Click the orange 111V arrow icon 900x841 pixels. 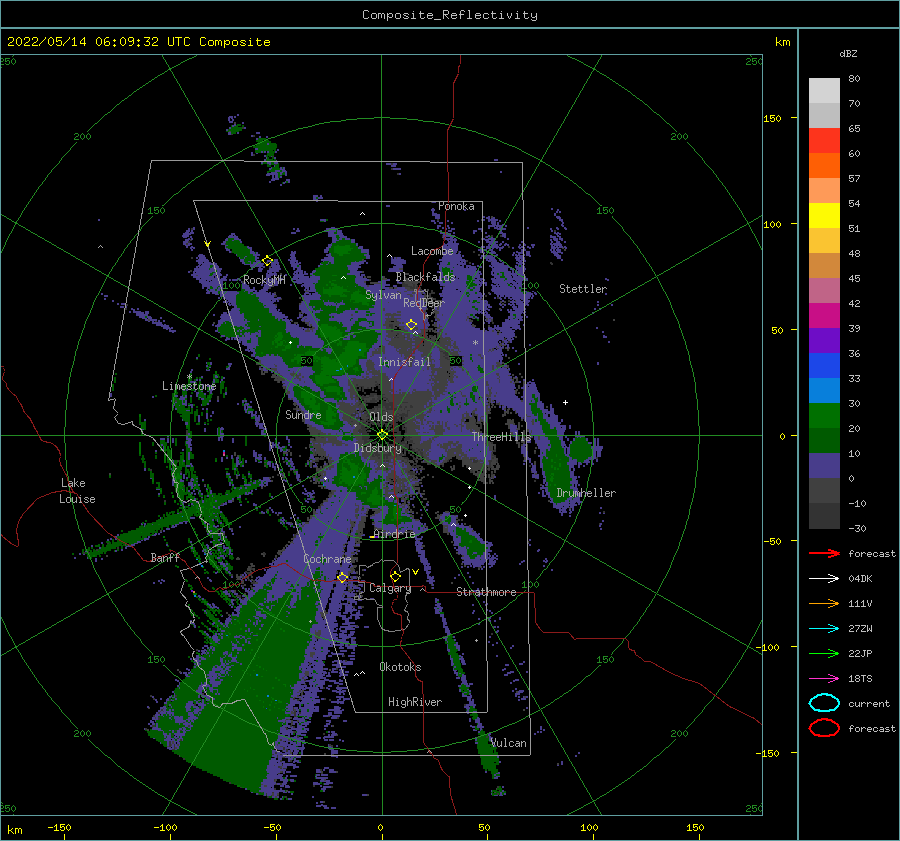824,603
